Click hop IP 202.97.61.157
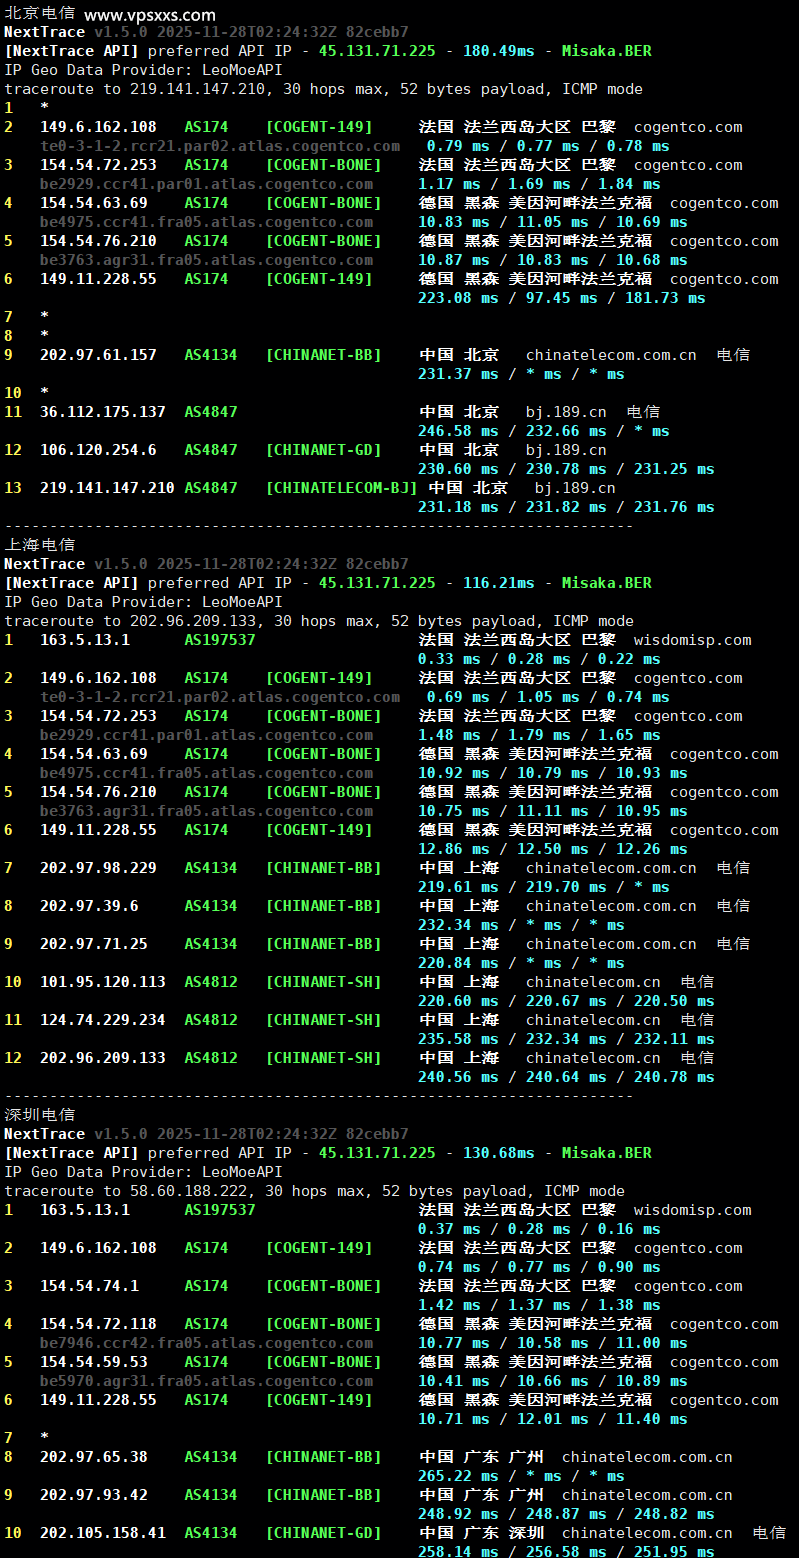799x1558 pixels. point(98,355)
